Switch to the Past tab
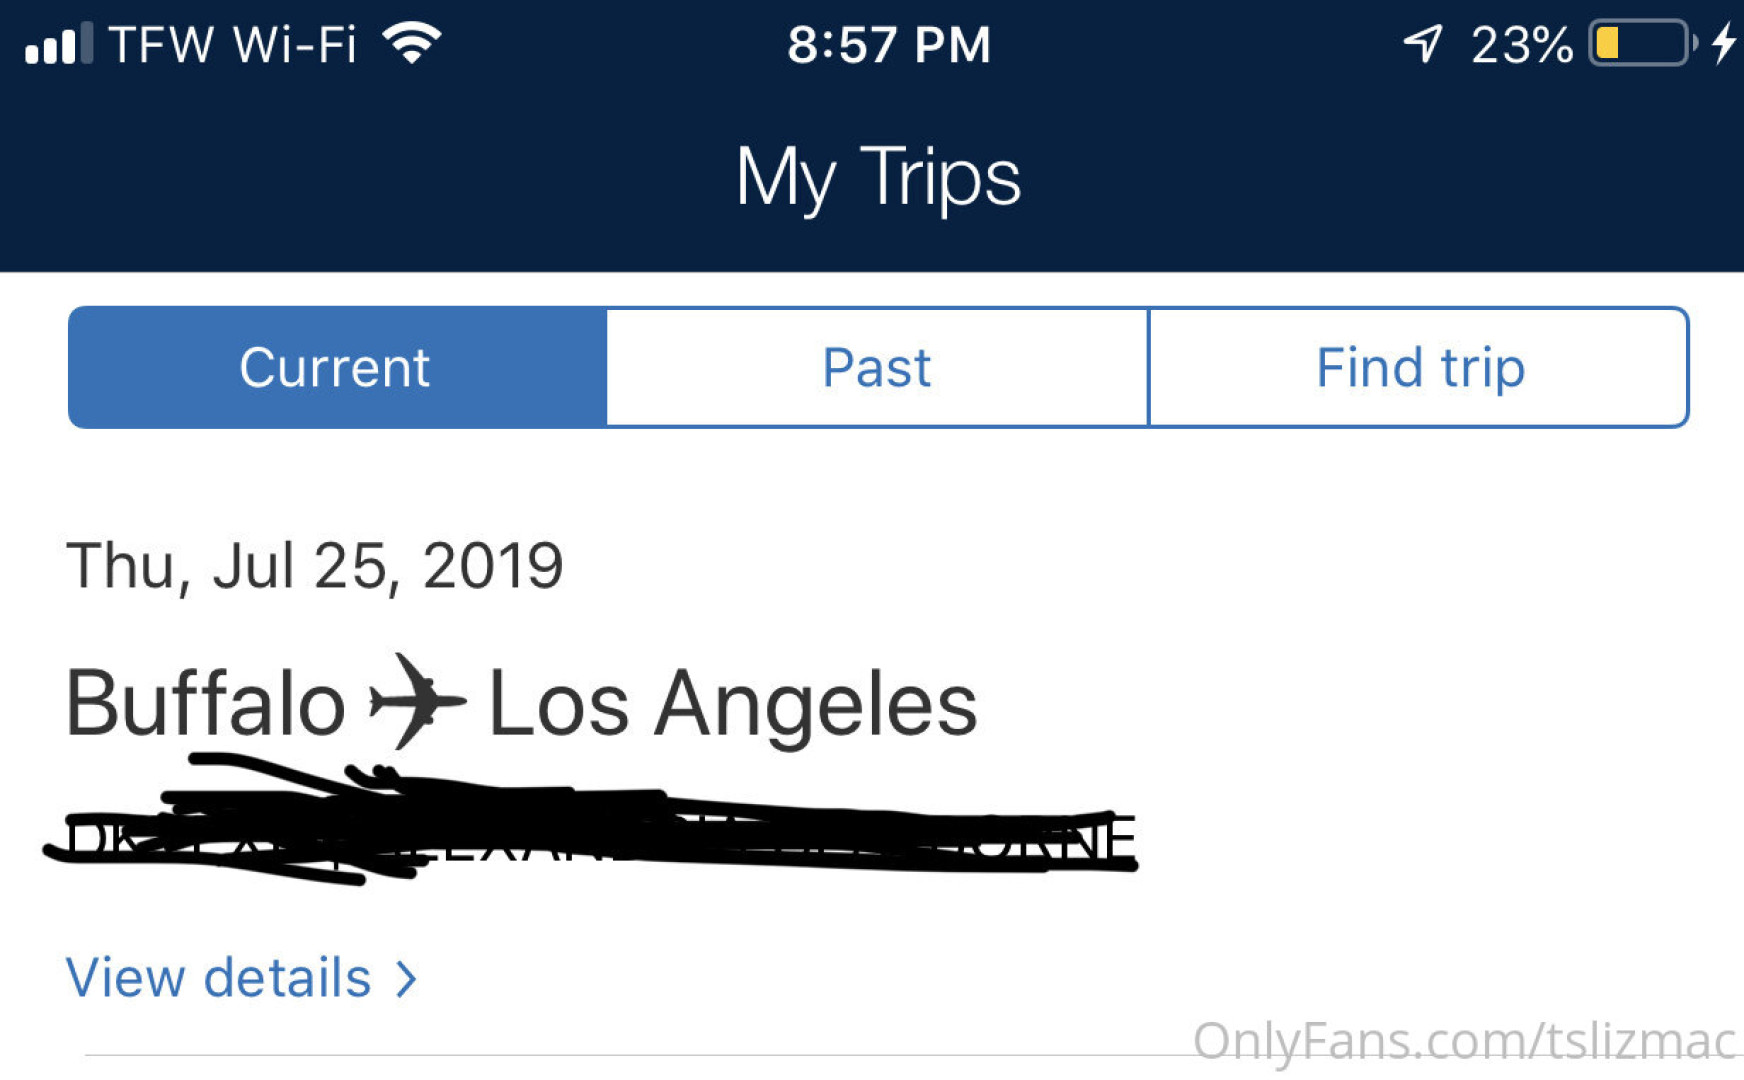This screenshot has width=1744, height=1080. (x=877, y=367)
